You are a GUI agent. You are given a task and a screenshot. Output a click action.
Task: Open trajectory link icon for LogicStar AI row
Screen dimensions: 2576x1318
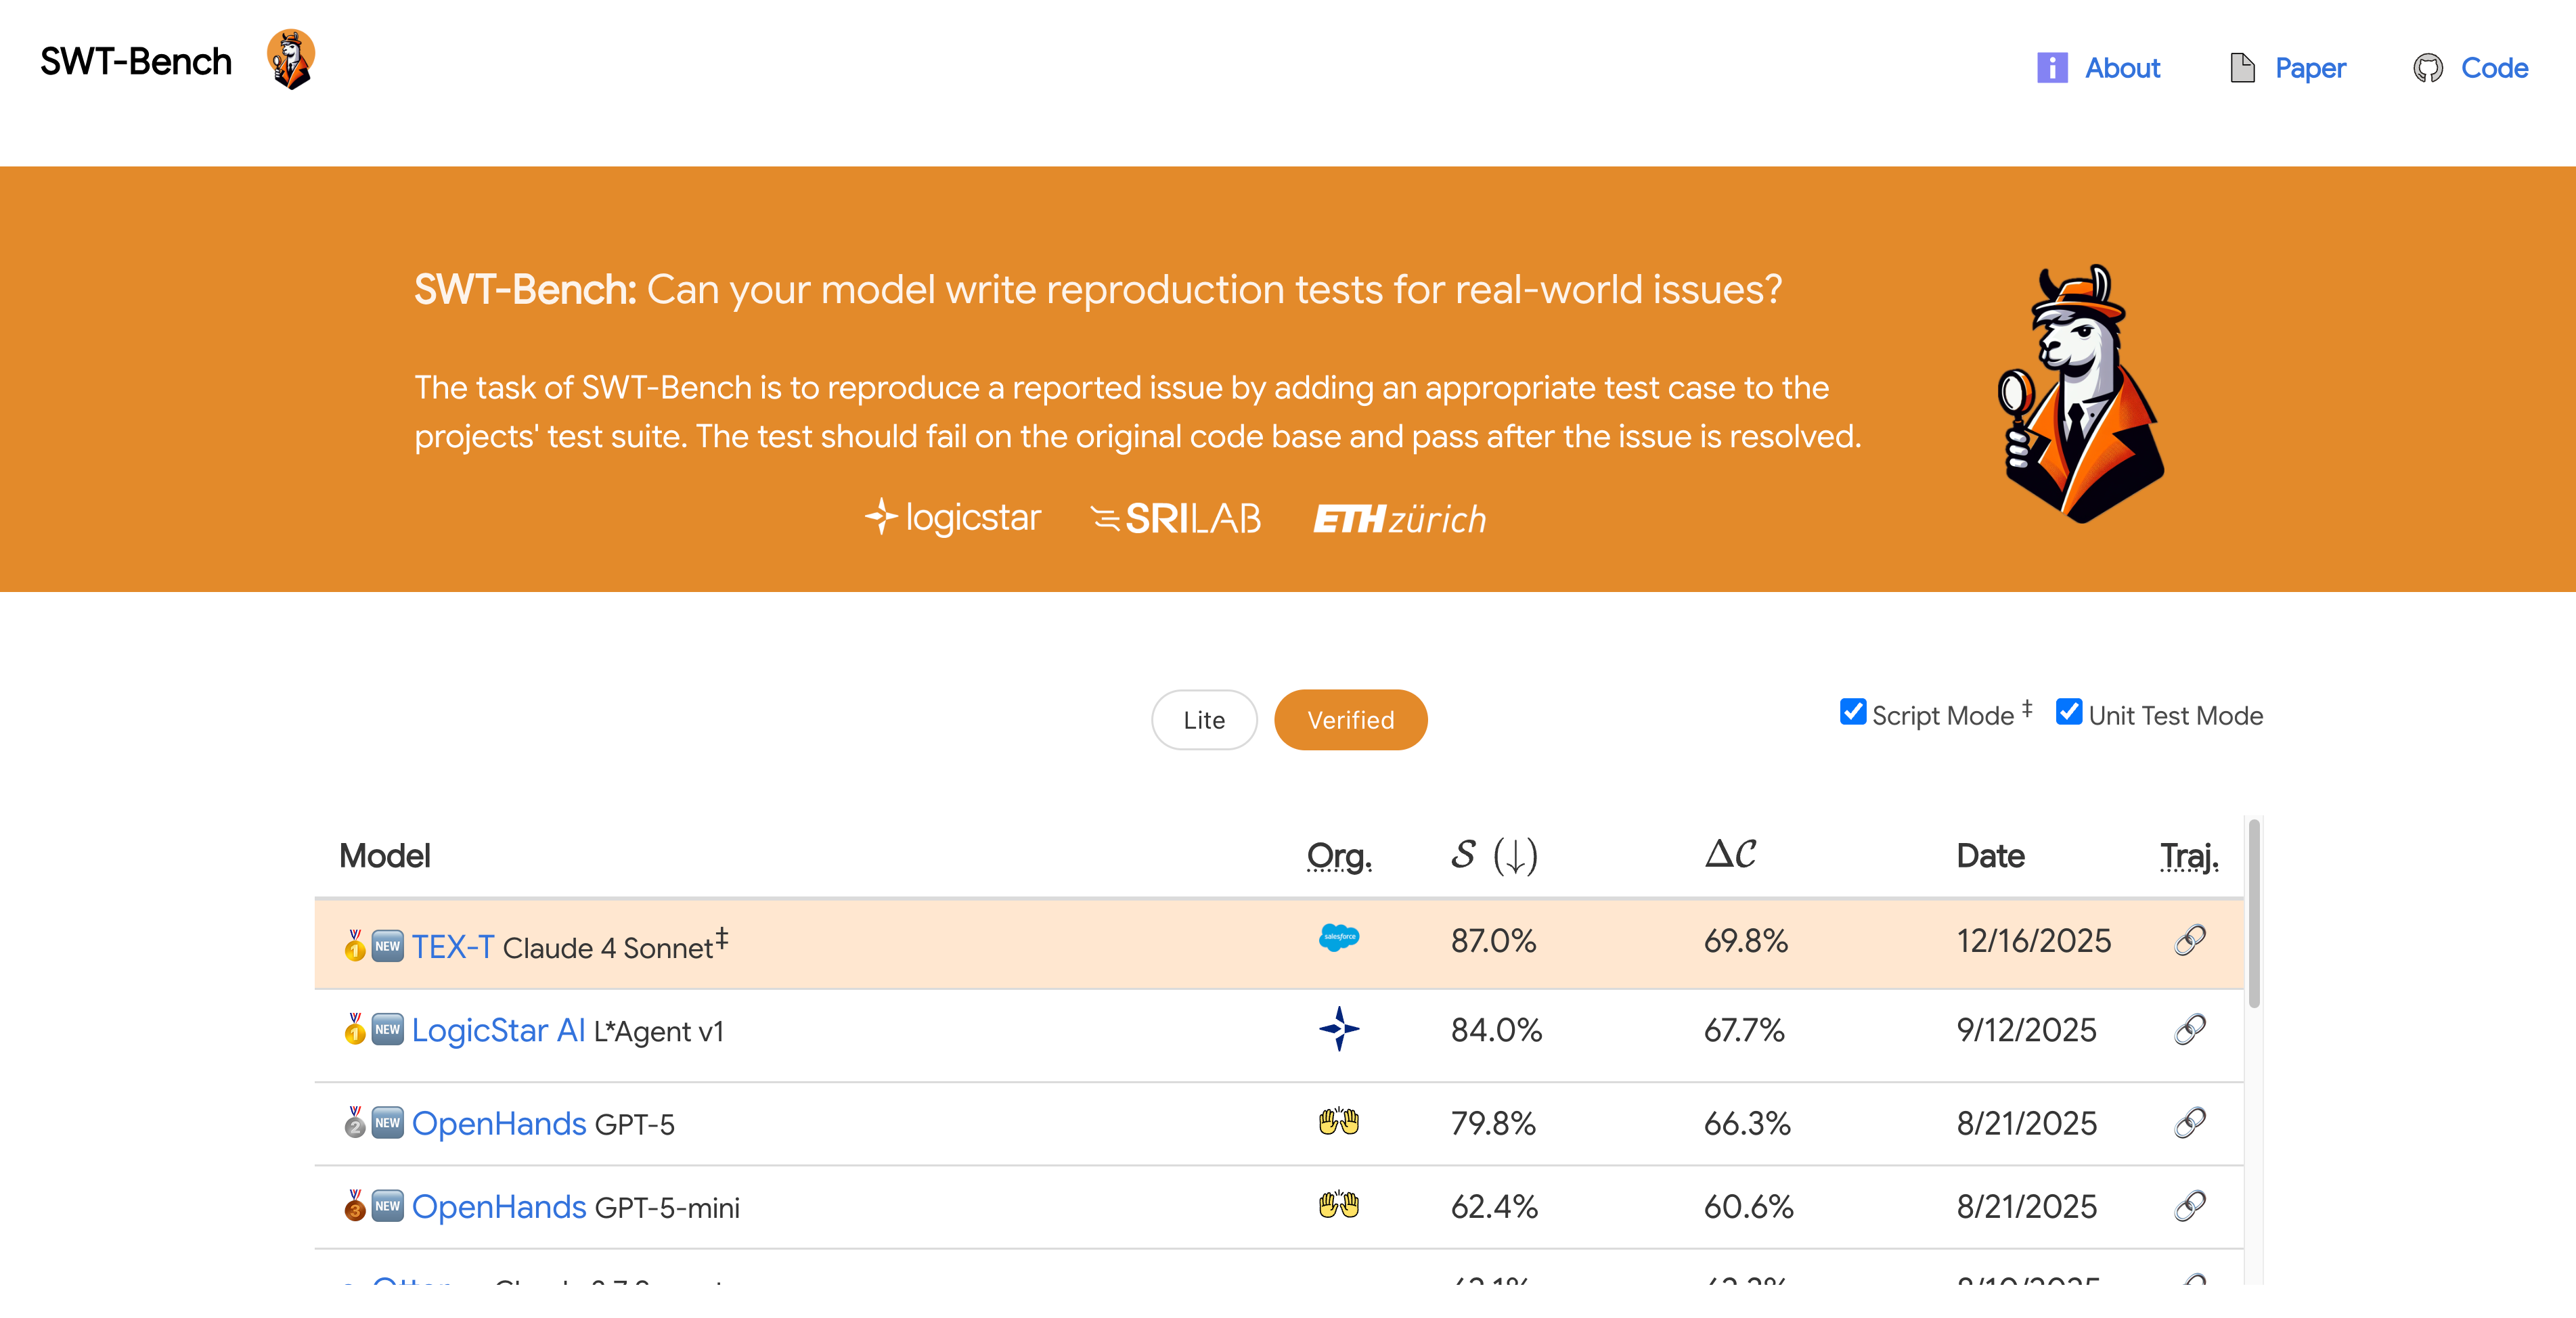pyautogui.click(x=2189, y=1029)
